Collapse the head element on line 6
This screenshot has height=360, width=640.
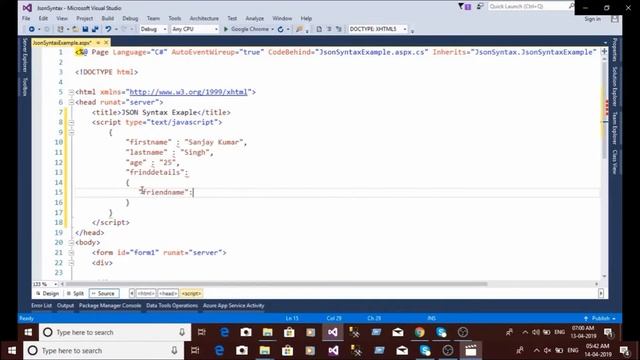pos(71,102)
